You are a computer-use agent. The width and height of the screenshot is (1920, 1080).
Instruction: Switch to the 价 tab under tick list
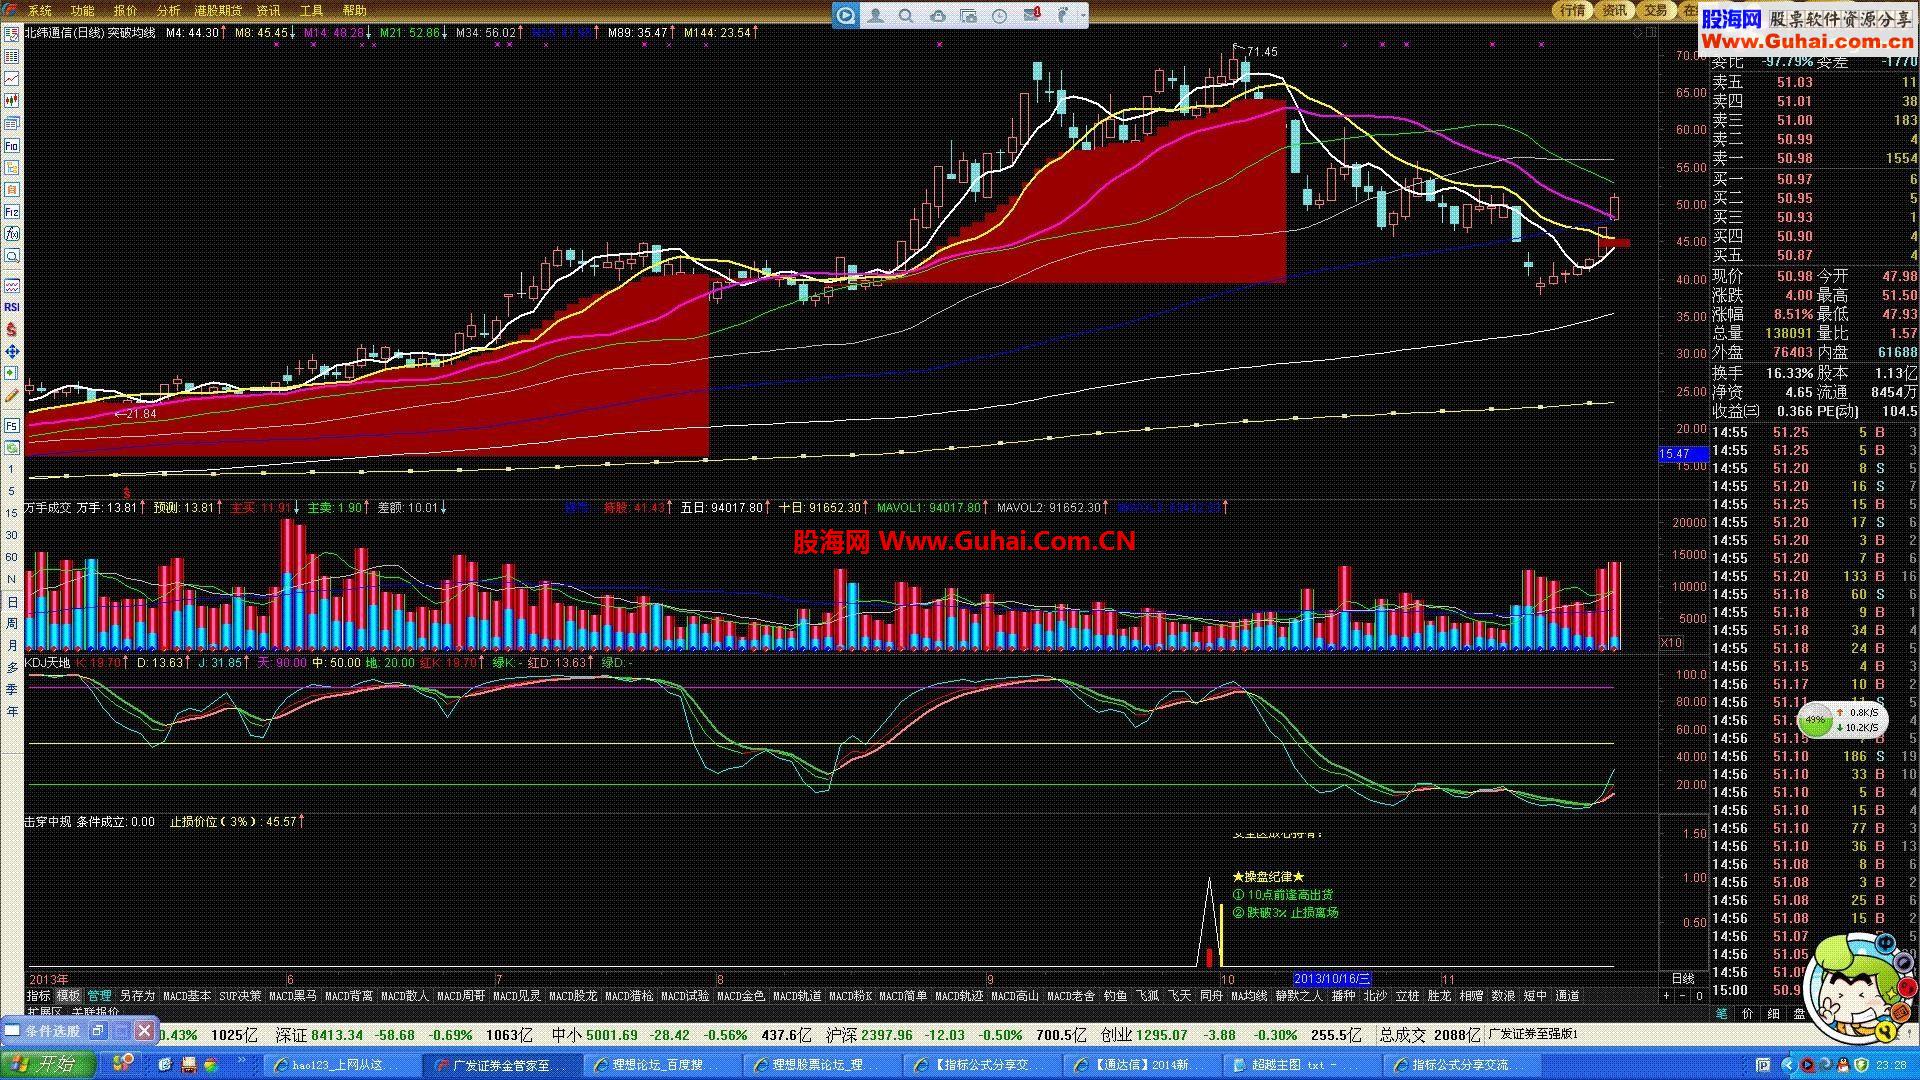(1747, 1013)
